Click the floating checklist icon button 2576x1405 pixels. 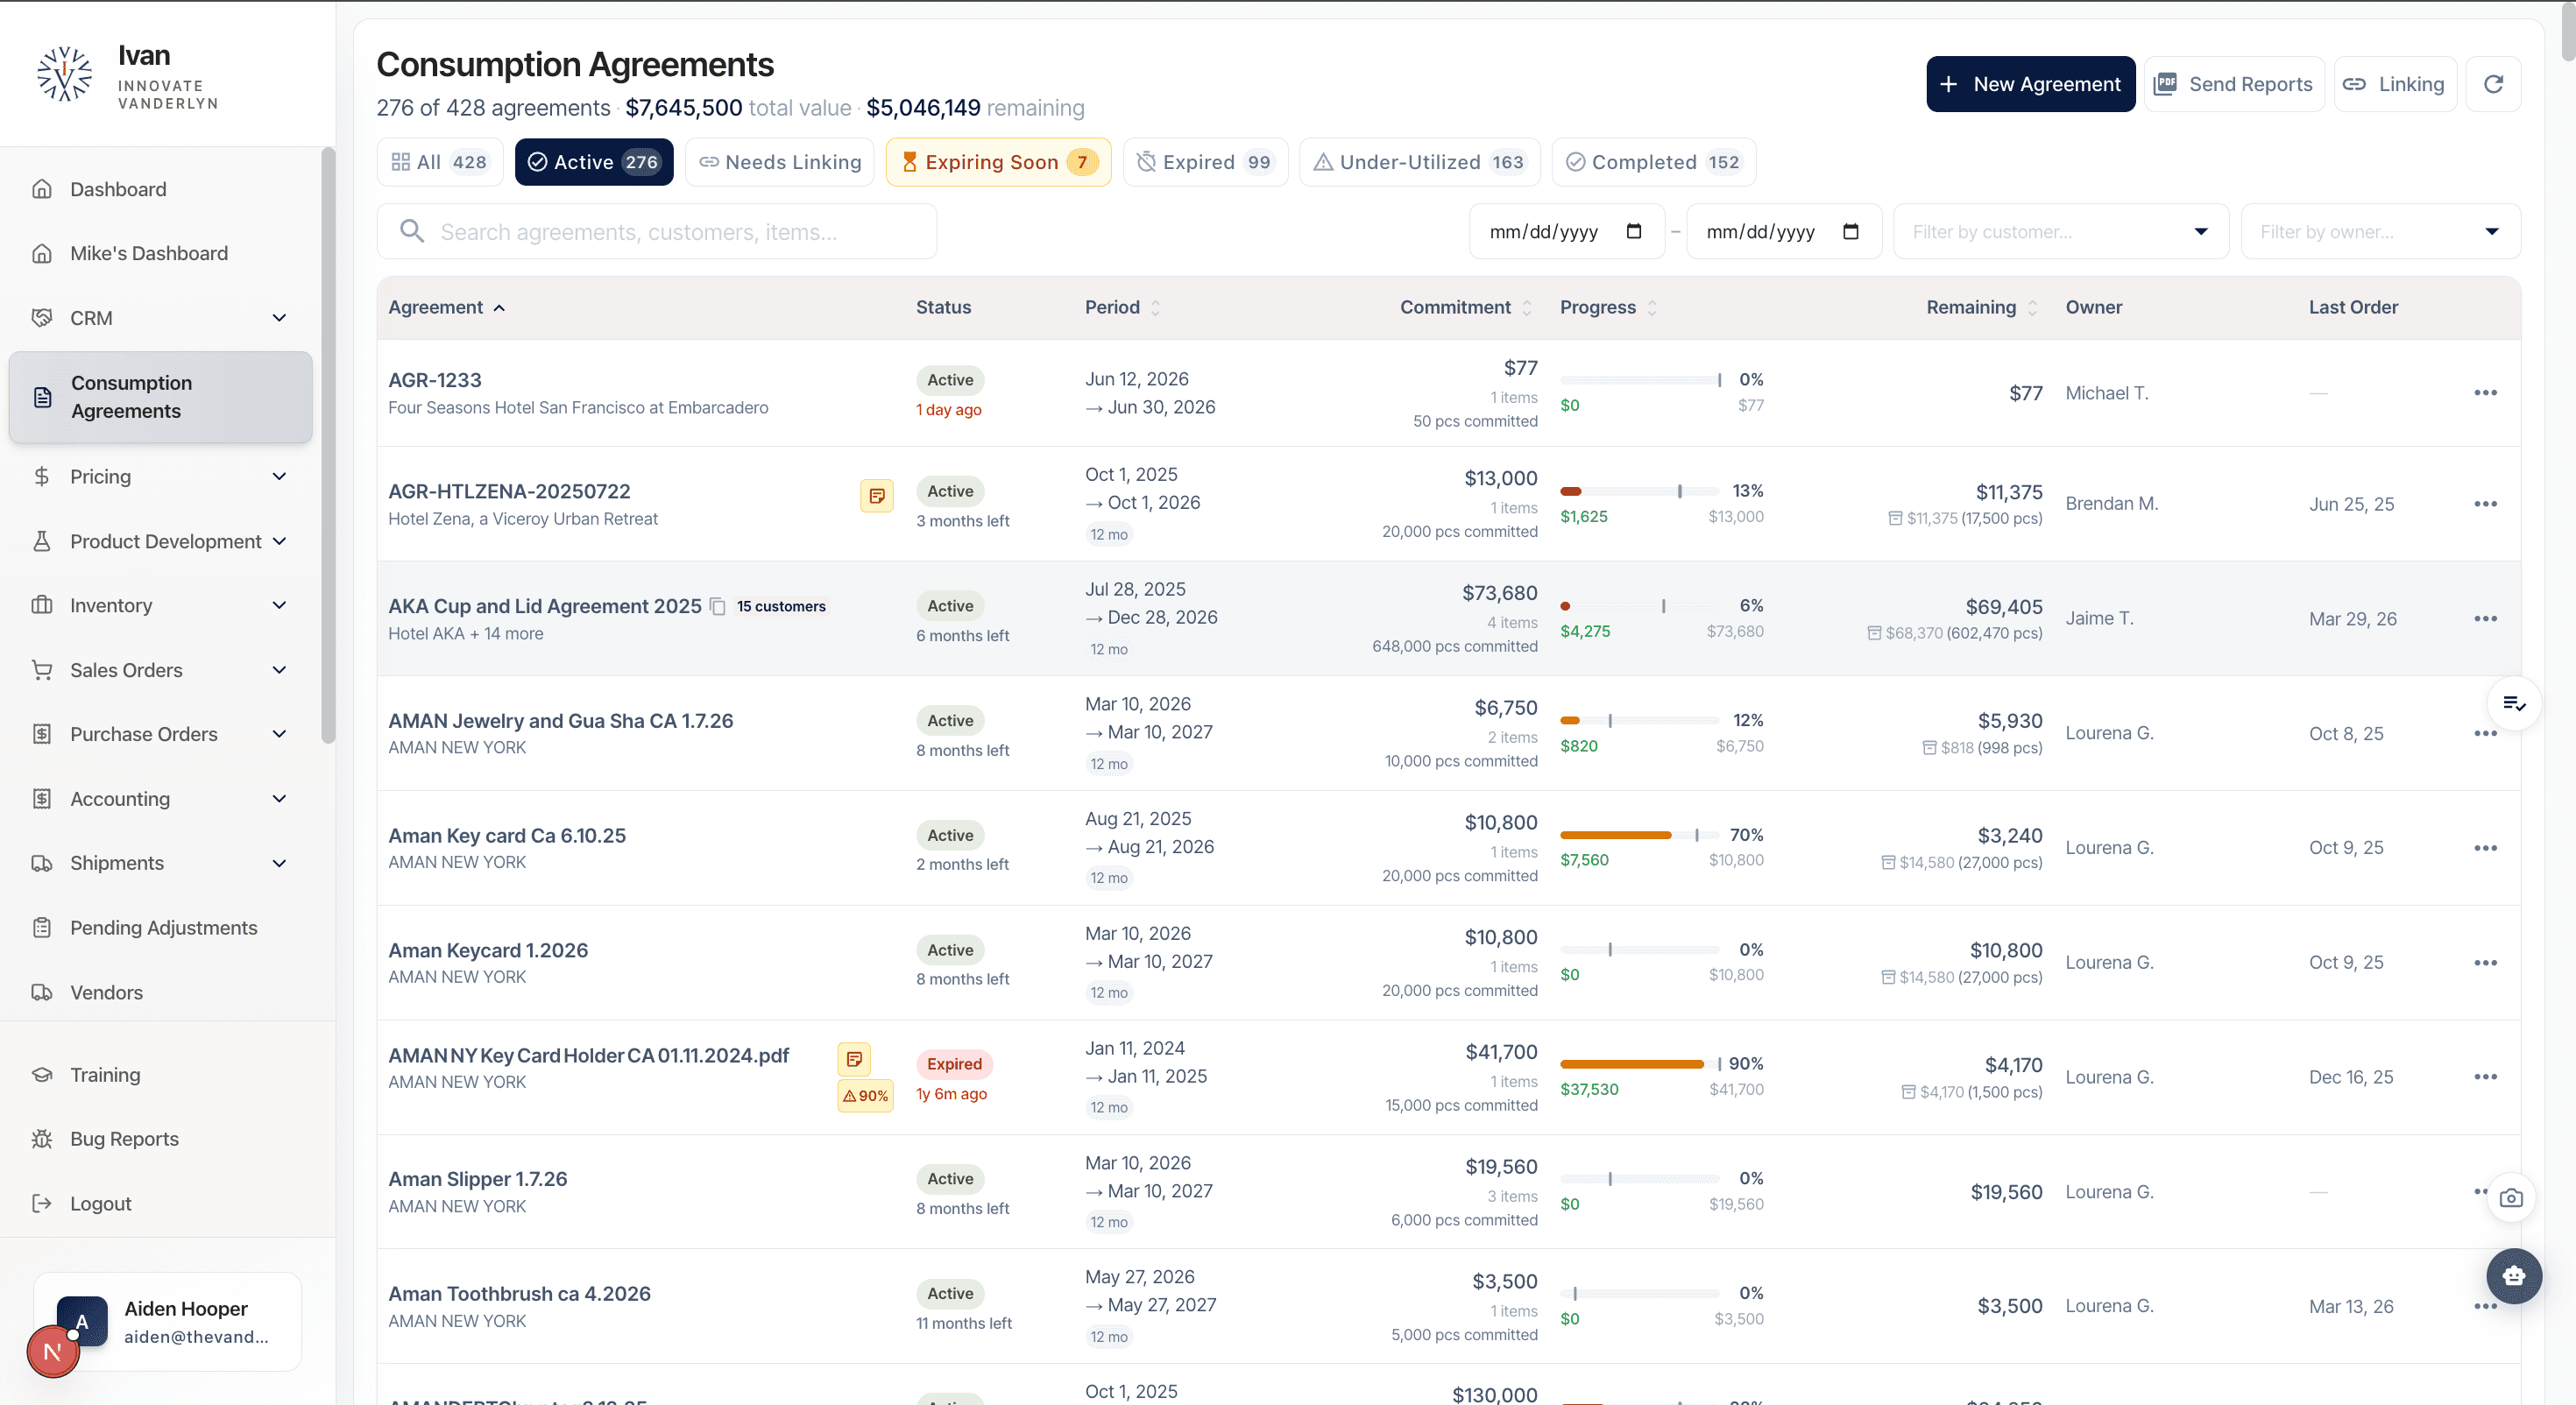pos(2514,704)
